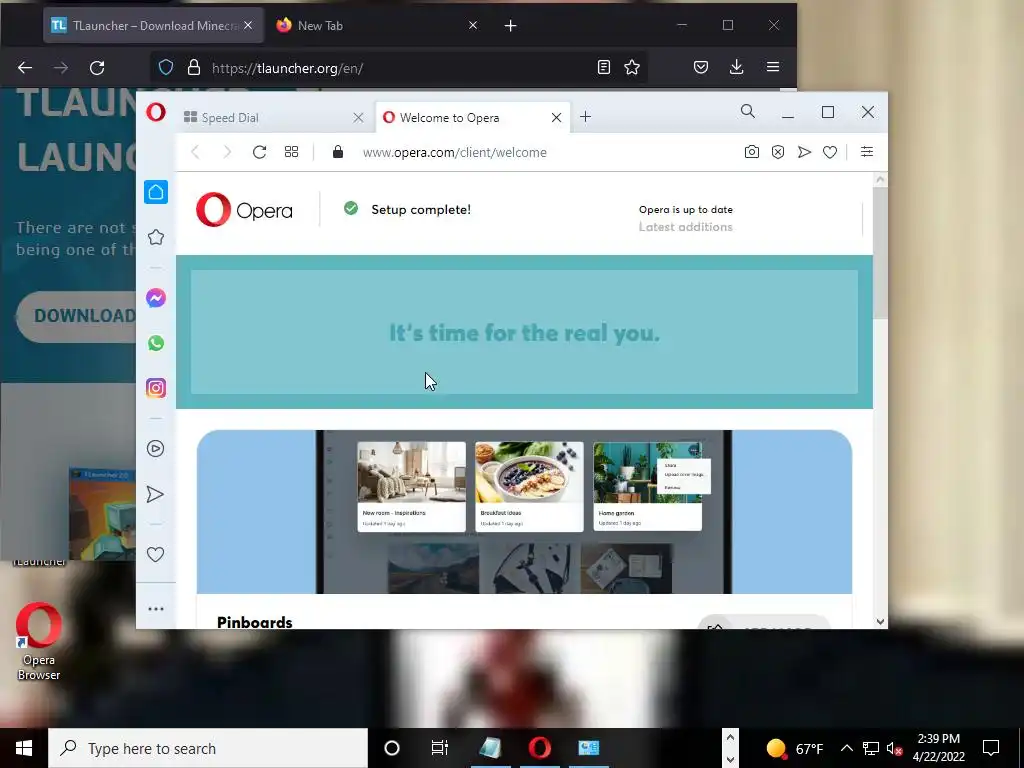Viewport: 1024px width, 768px height.
Task: Open the network tray icon
Action: point(871,748)
